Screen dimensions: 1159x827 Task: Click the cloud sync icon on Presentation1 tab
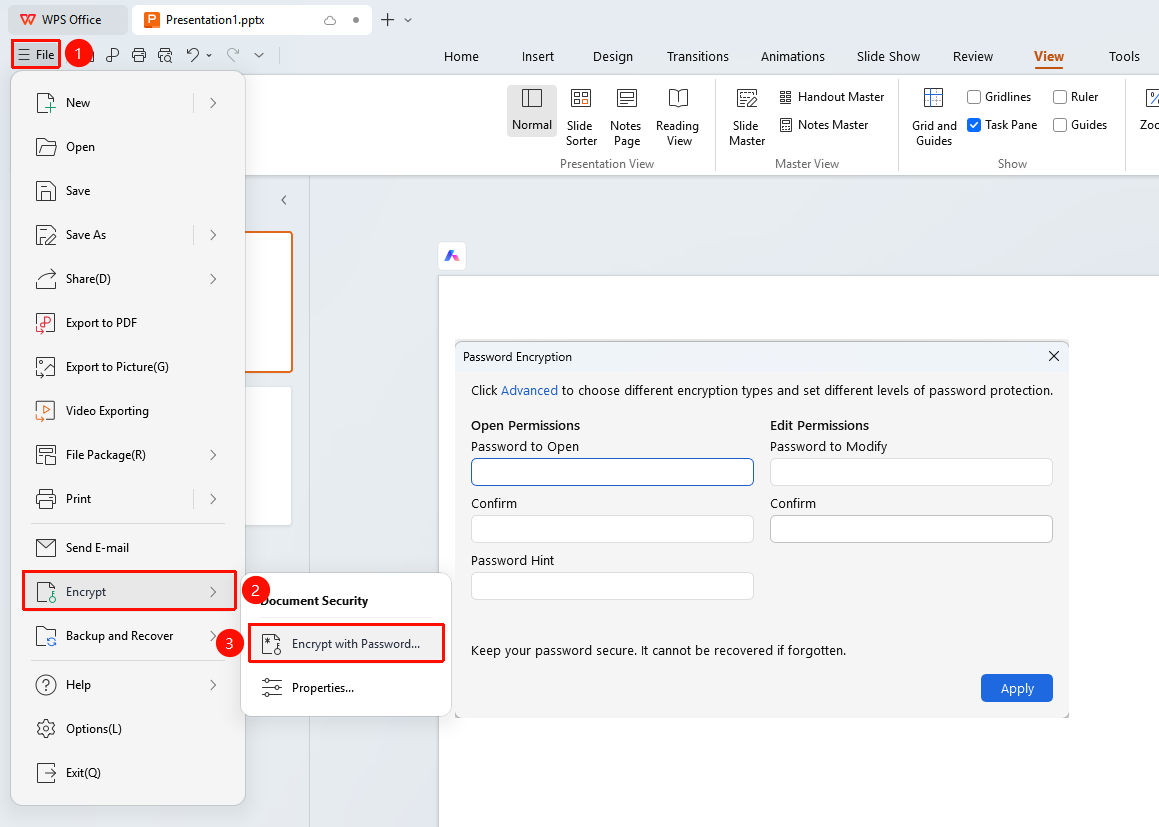pyautogui.click(x=330, y=20)
